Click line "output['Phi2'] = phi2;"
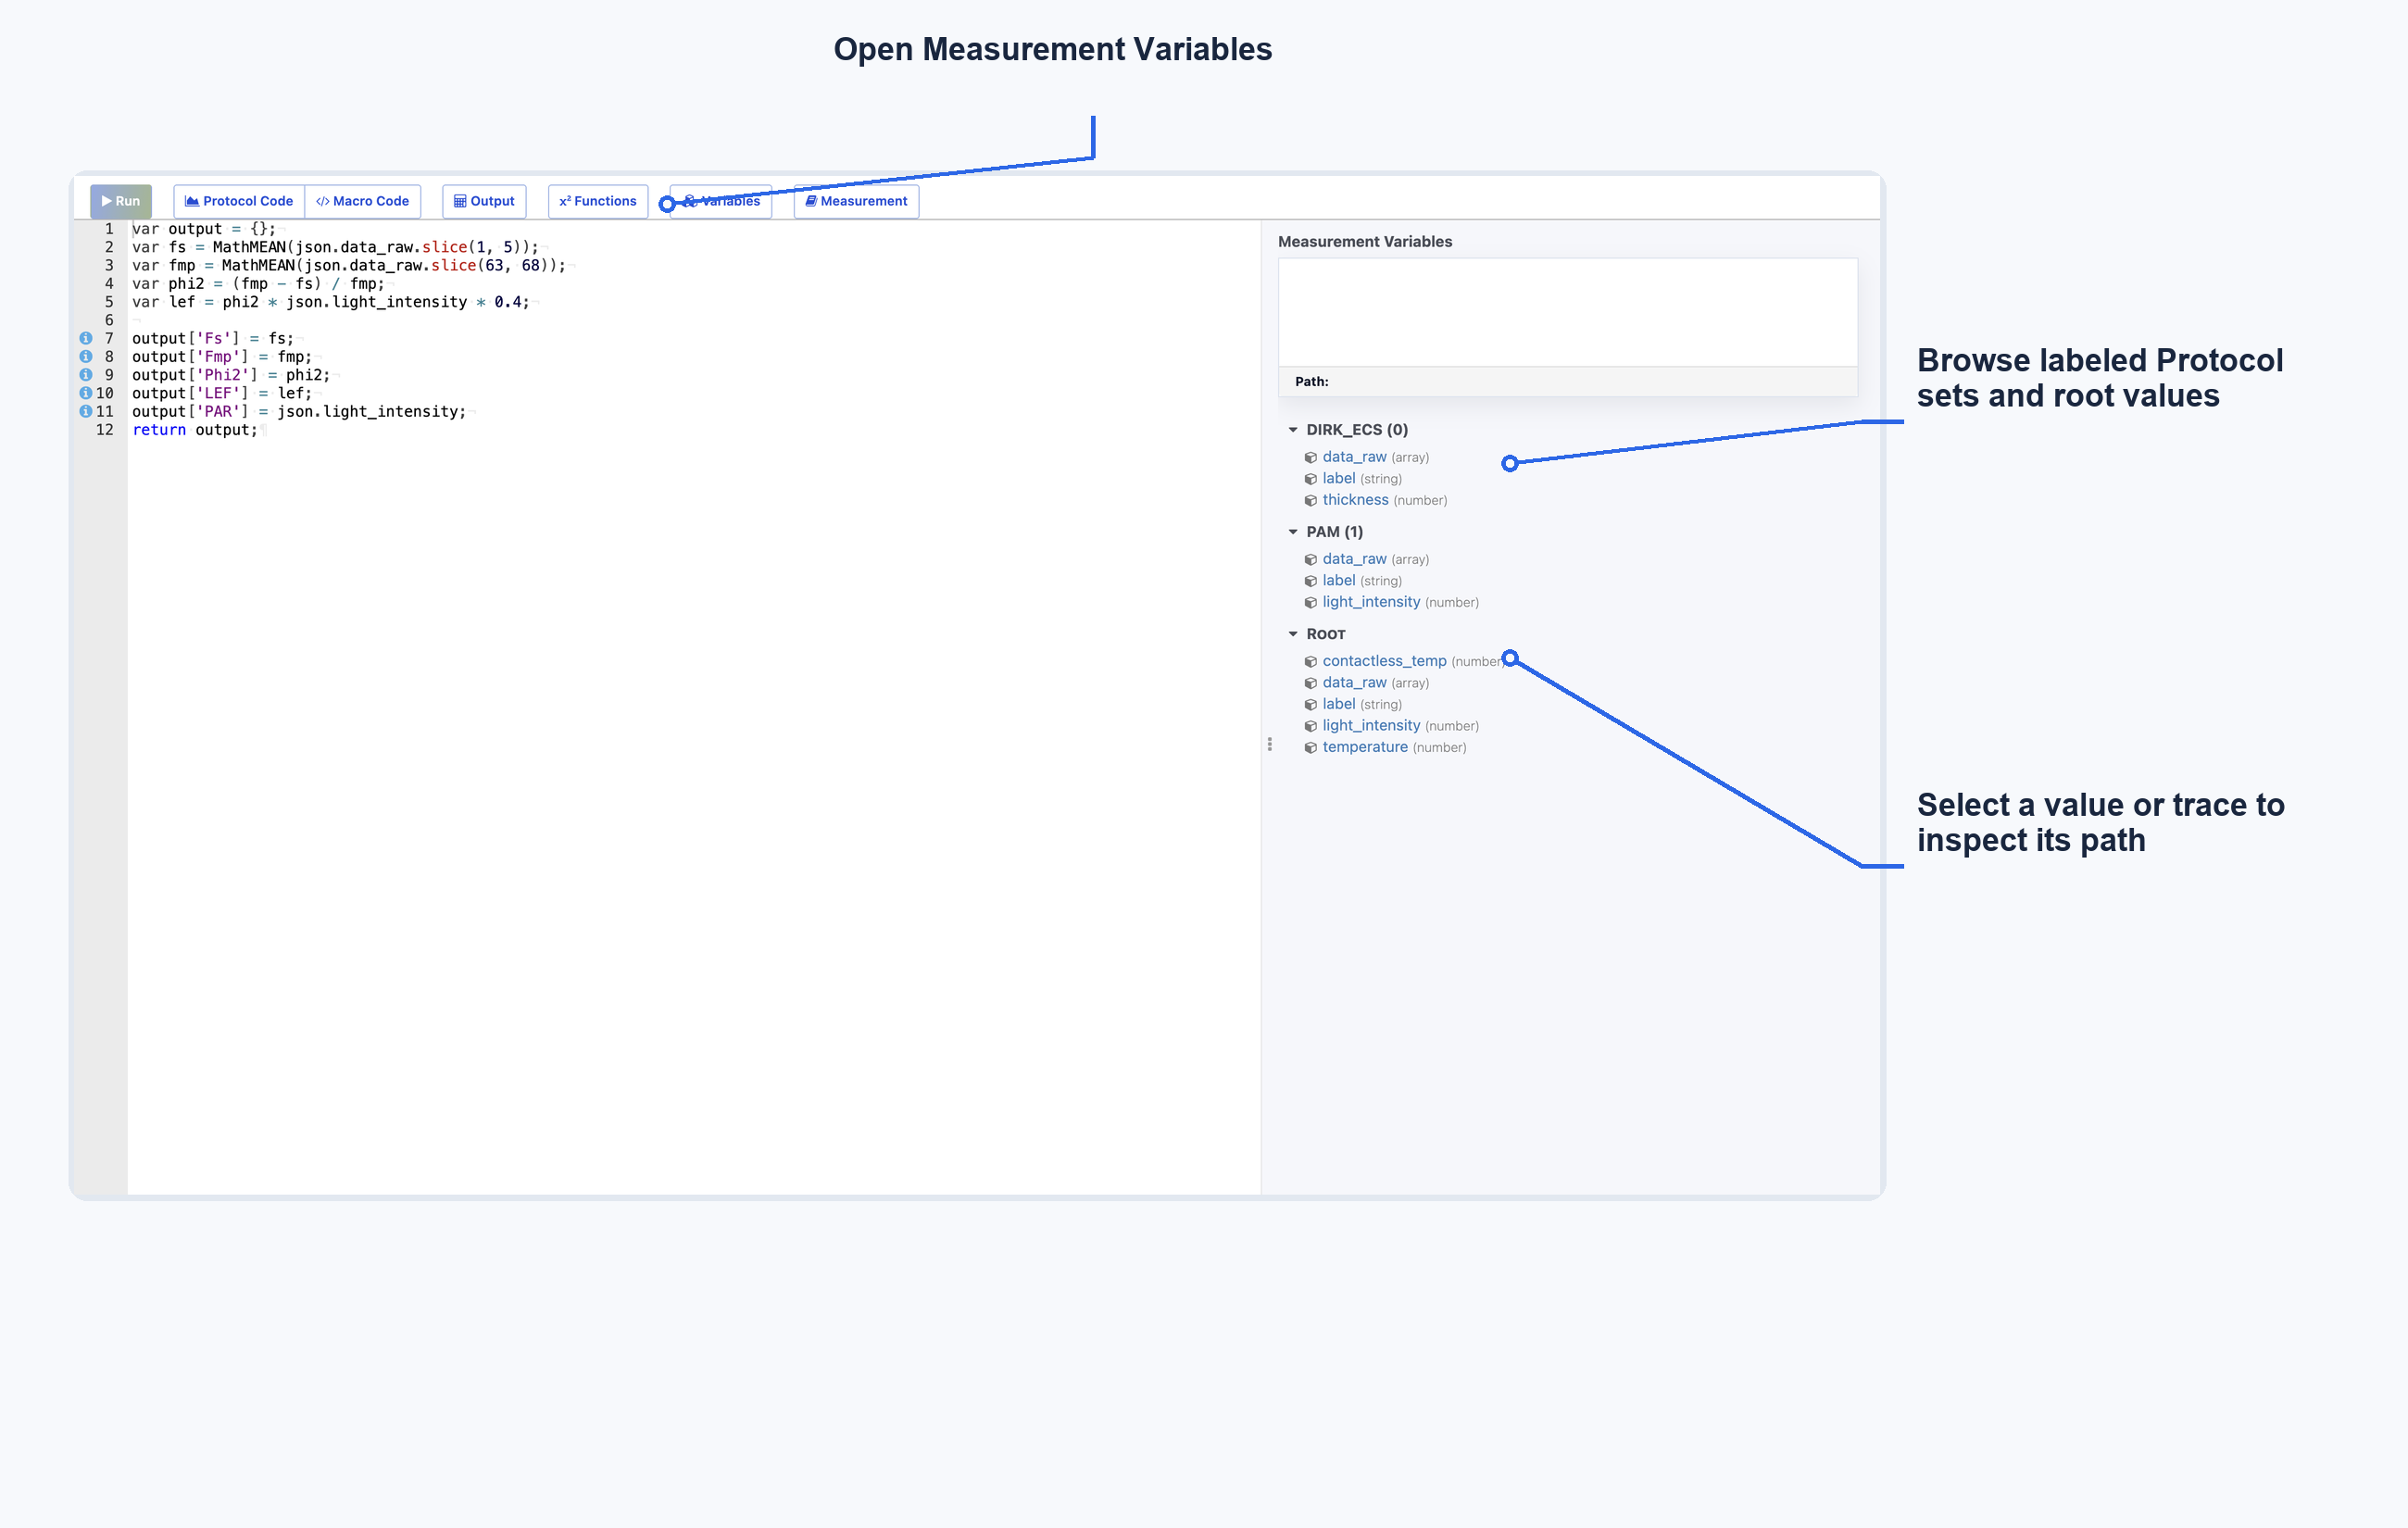The height and width of the screenshot is (1528, 2408). pyautogui.click(x=231, y=375)
